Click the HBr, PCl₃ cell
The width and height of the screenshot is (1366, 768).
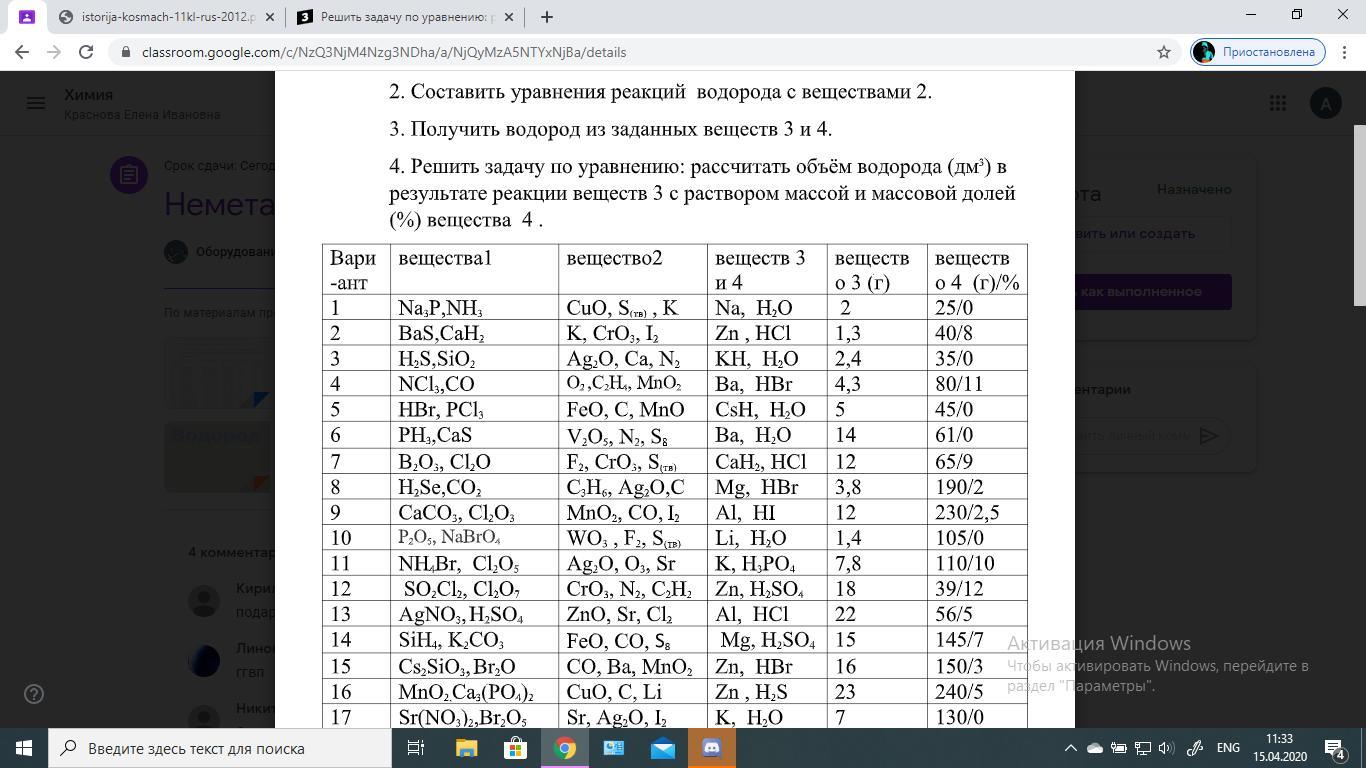coord(474,410)
